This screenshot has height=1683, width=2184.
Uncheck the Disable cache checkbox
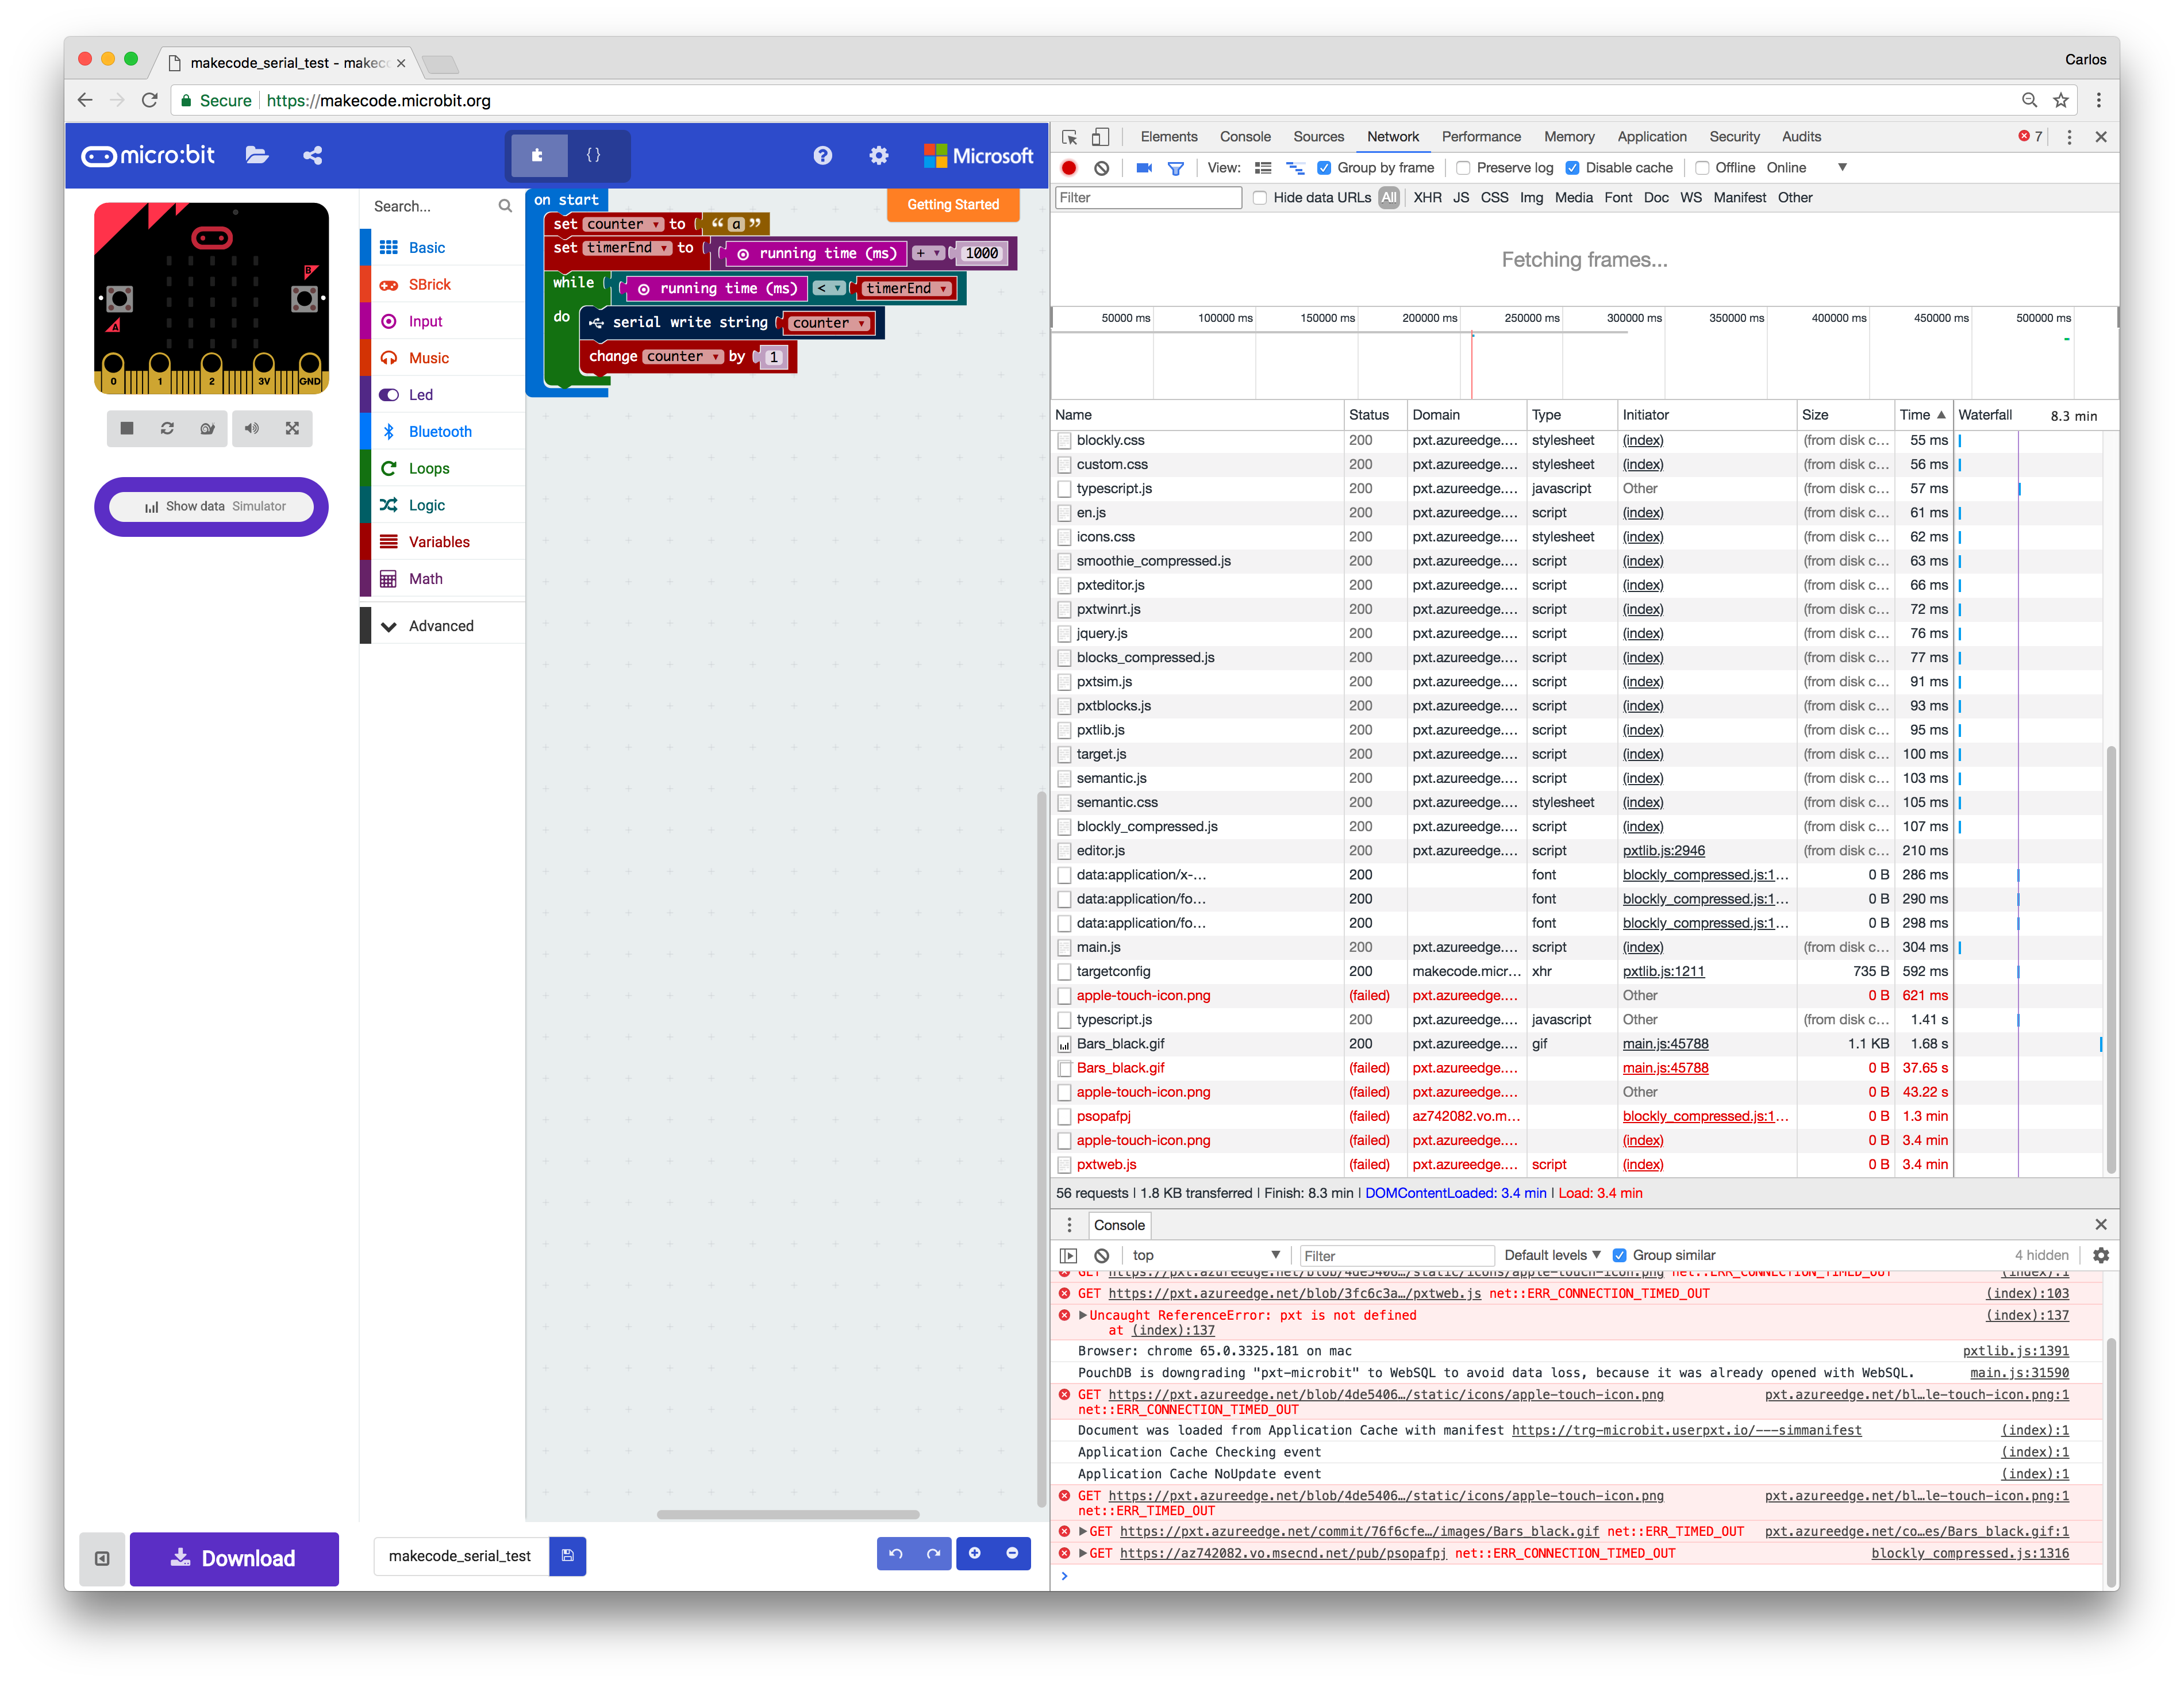click(x=1573, y=167)
